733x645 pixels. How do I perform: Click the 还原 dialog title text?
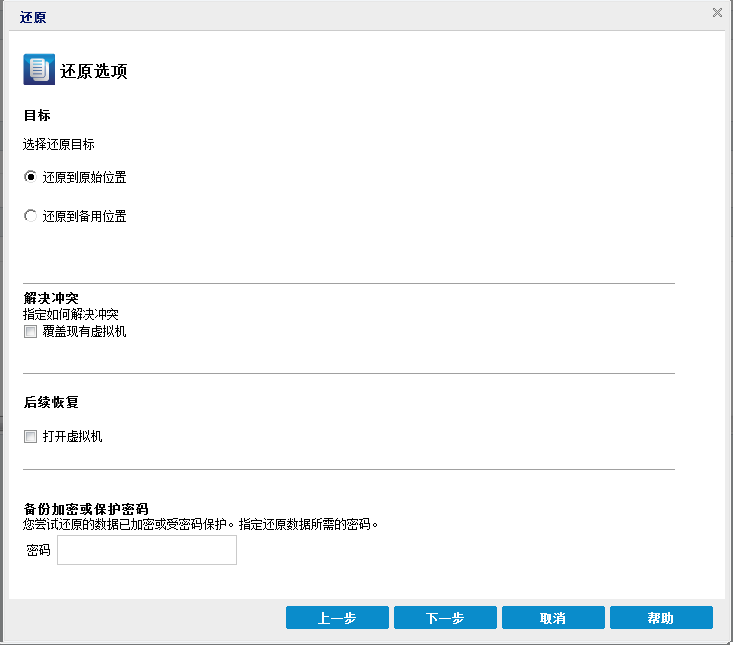[33, 17]
